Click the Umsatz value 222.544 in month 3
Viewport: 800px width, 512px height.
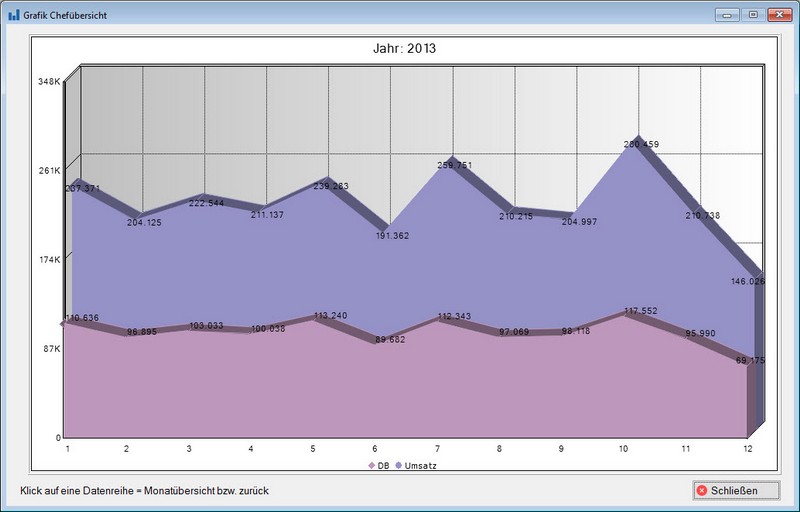pos(206,203)
